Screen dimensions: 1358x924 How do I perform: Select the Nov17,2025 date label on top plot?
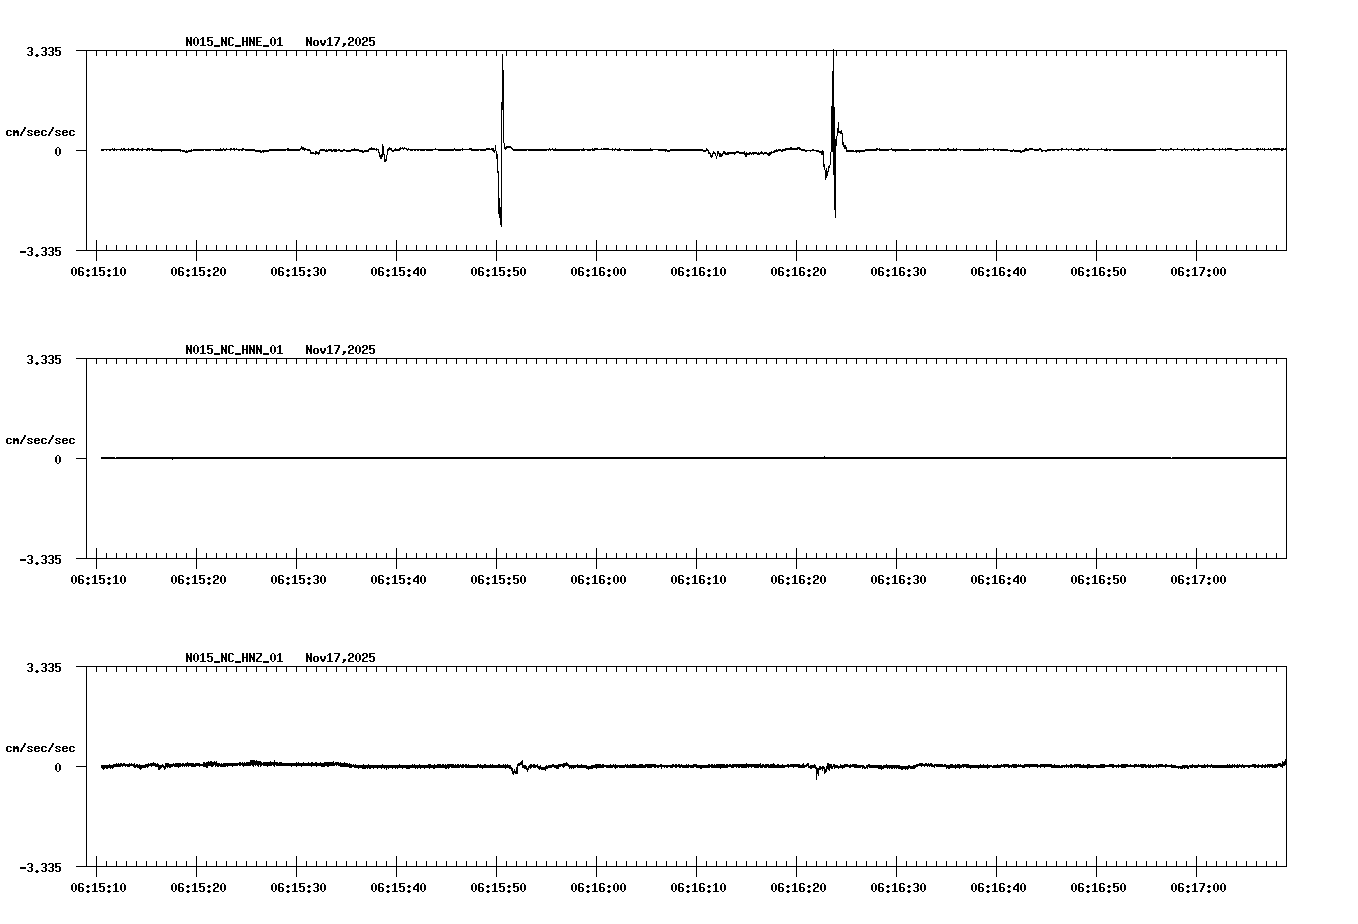339,42
